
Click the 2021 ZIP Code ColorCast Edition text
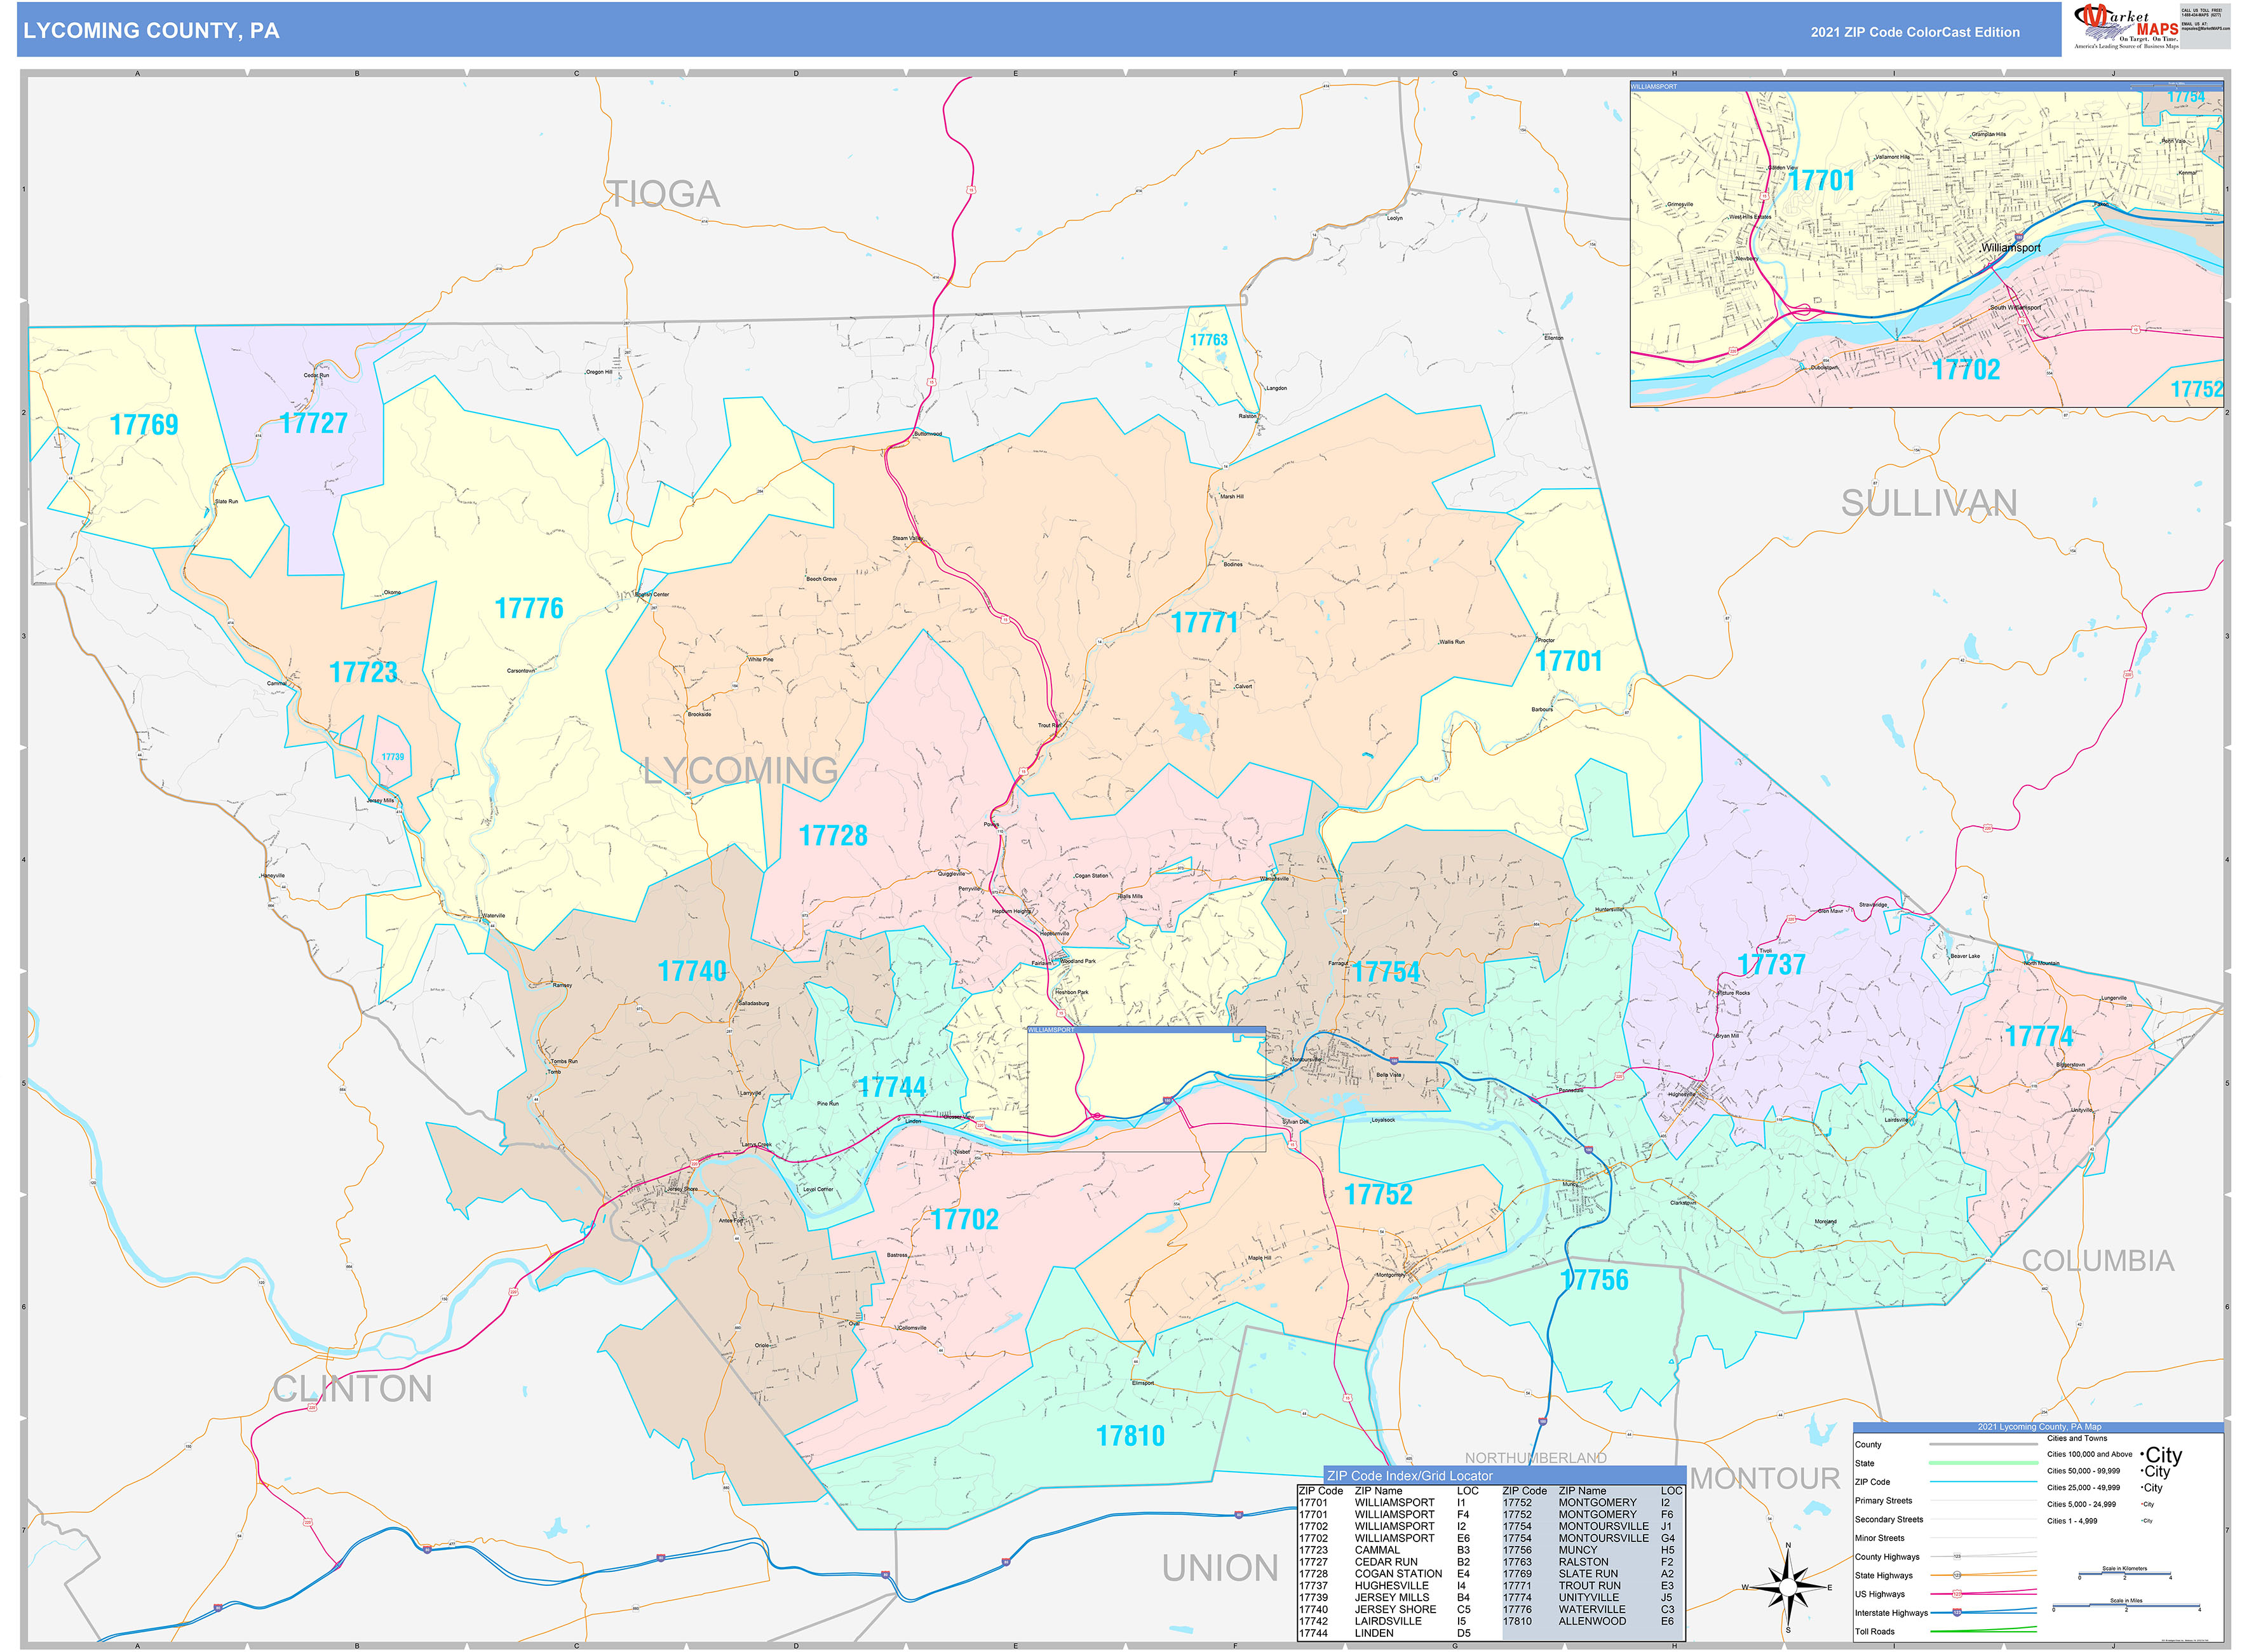[1914, 32]
